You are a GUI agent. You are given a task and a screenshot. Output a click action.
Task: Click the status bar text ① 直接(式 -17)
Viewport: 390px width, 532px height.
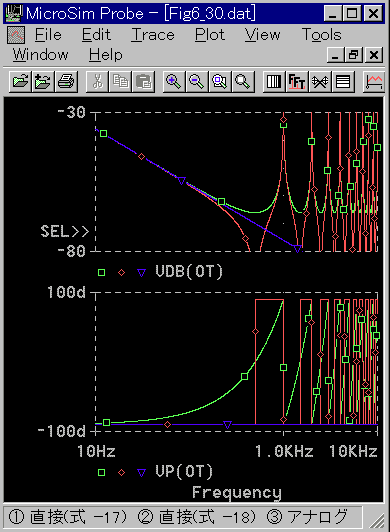coord(68,517)
